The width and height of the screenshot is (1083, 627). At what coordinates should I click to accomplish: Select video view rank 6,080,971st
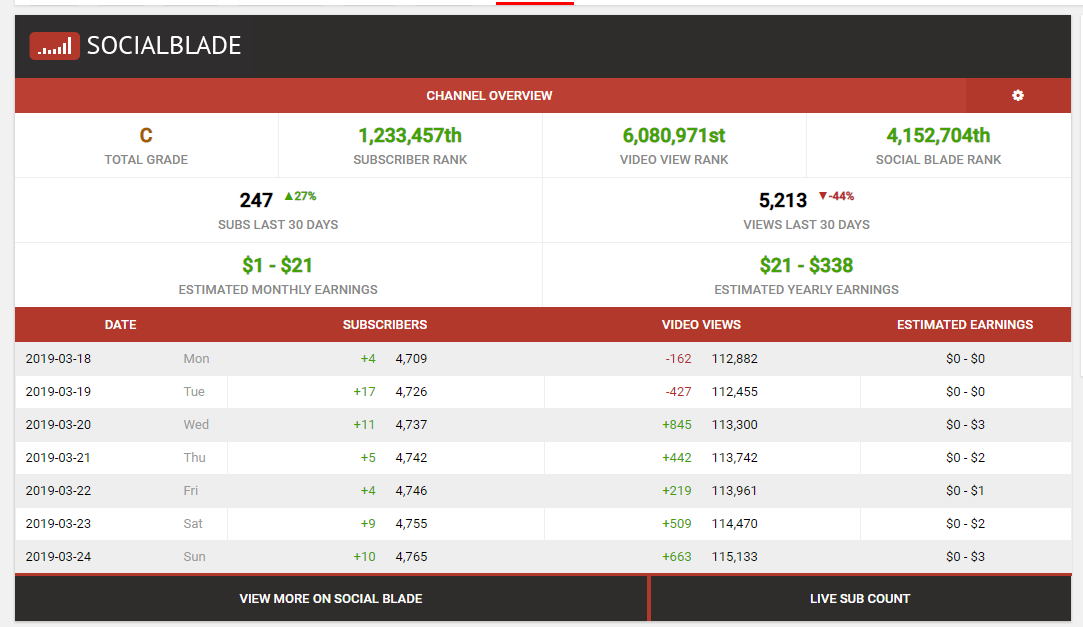point(674,135)
